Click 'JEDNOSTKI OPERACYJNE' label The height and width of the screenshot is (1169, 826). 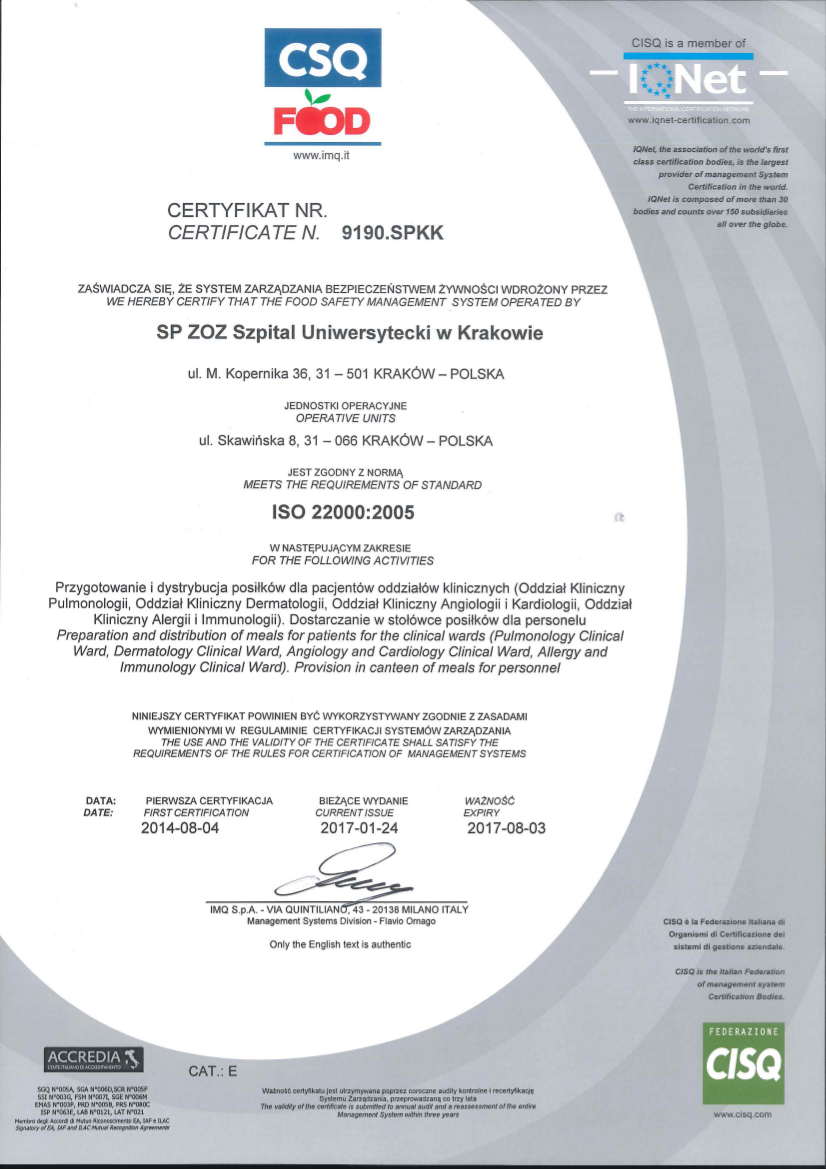[x=346, y=406]
